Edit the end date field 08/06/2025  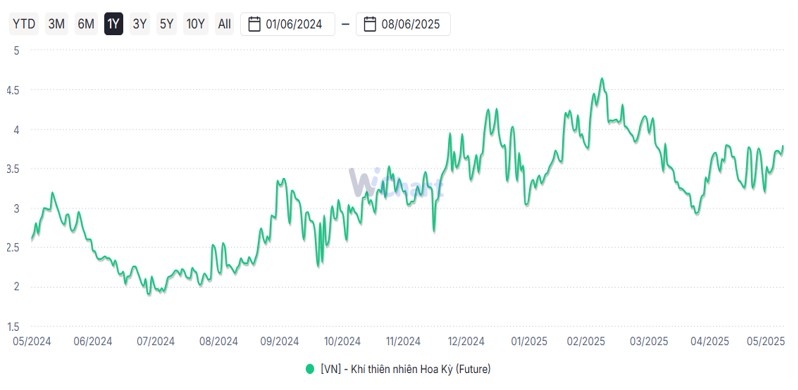click(x=403, y=24)
